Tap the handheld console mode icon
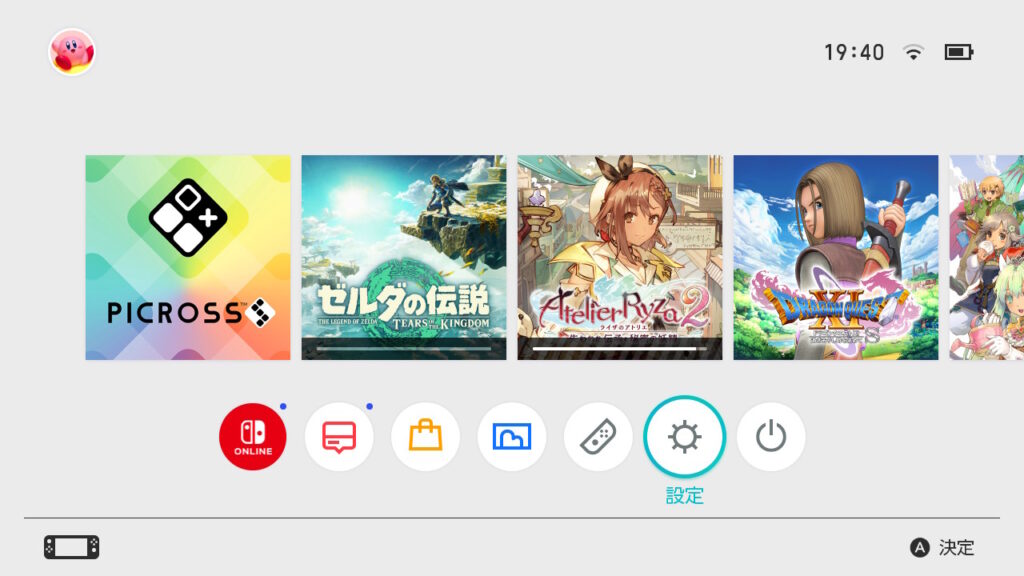The image size is (1024, 576). click(72, 547)
